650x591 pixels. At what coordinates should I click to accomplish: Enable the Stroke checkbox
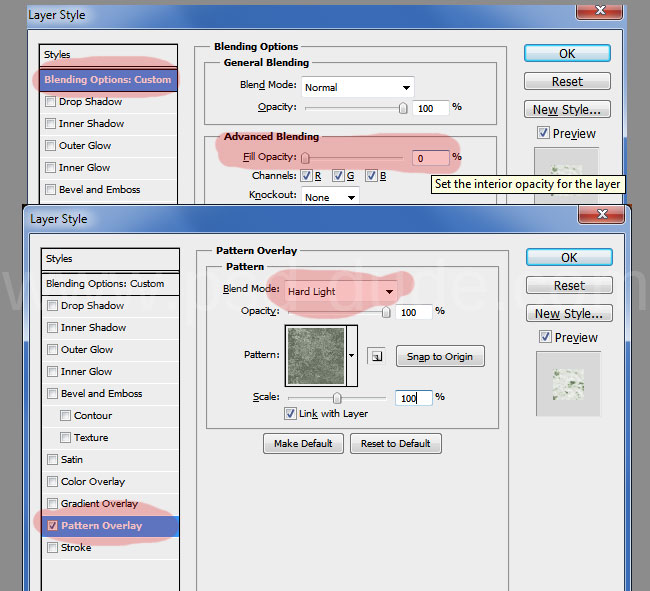pos(52,548)
